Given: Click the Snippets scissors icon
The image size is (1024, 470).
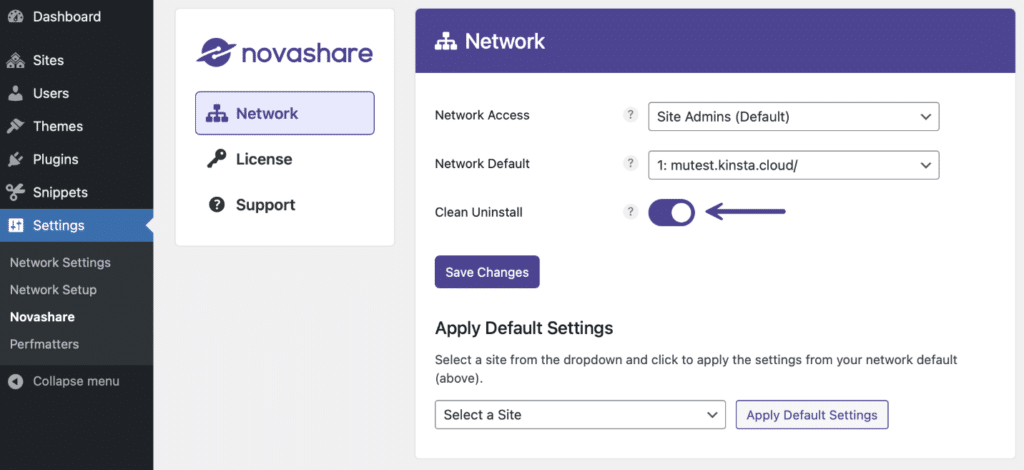Looking at the screenshot, I should pyautogui.click(x=16, y=193).
